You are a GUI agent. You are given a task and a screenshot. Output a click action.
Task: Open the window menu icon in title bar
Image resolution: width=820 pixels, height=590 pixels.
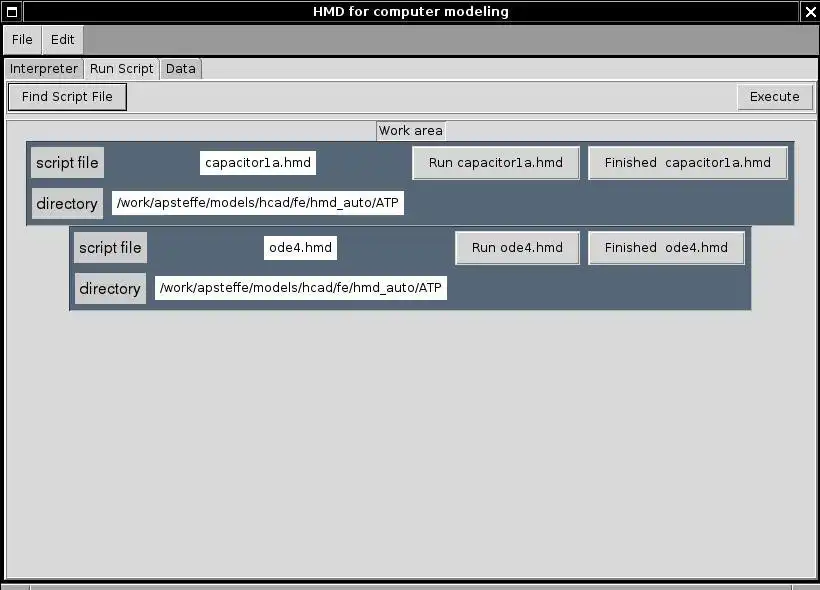12,12
